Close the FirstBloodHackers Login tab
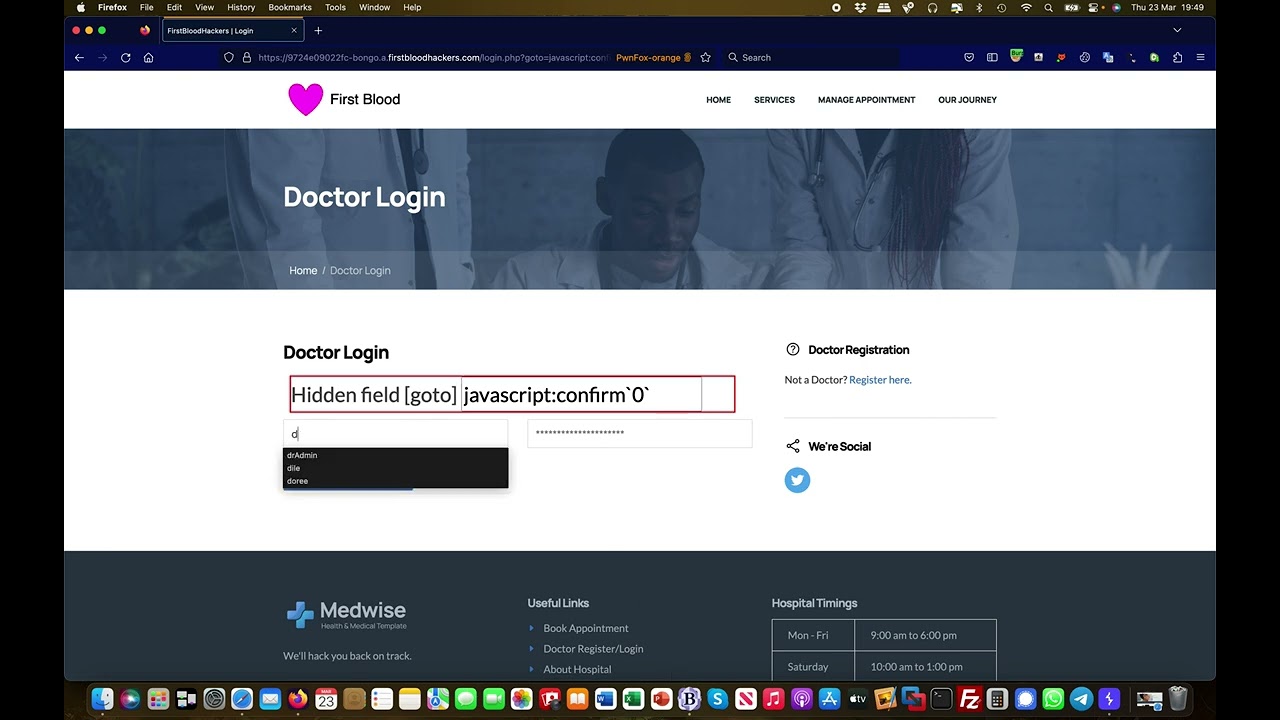This screenshot has width=1280, height=720. click(294, 30)
